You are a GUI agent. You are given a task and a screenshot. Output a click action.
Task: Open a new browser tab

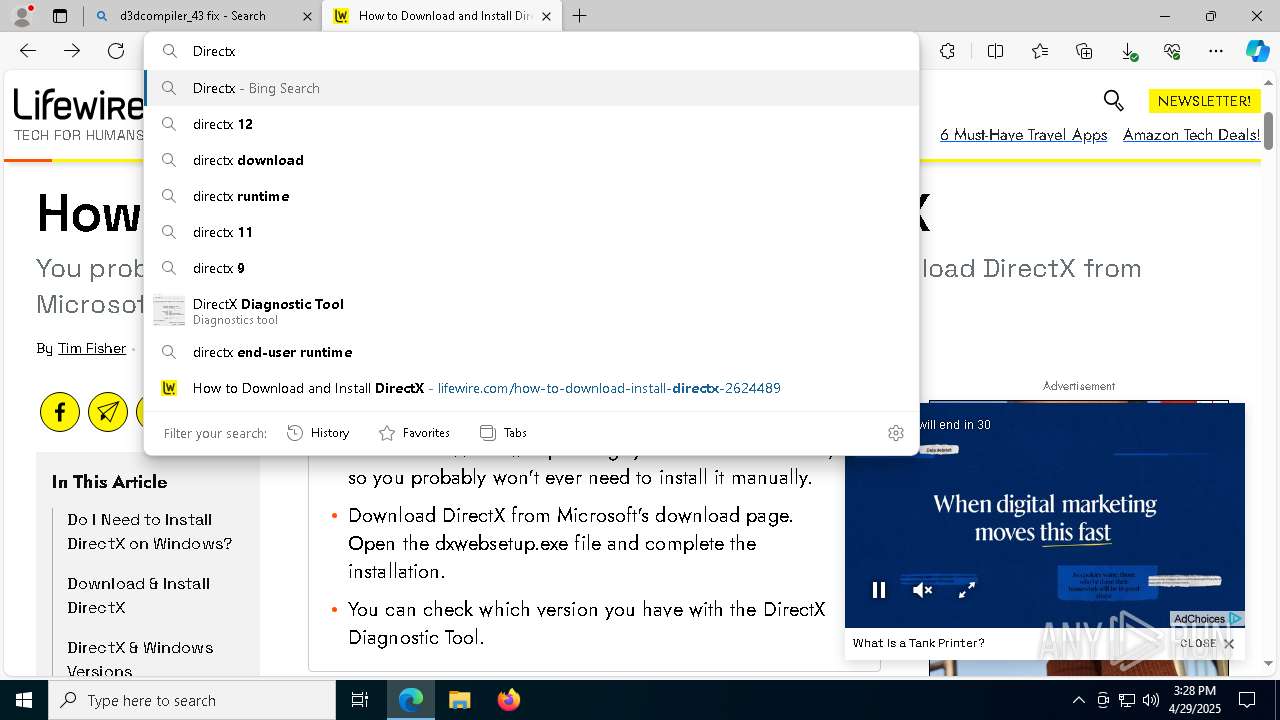pyautogui.click(x=579, y=16)
